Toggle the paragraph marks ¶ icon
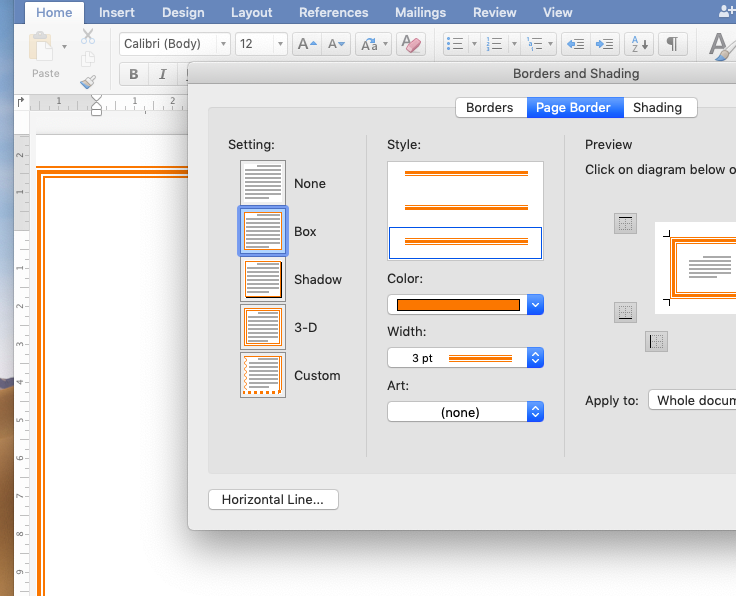This screenshot has width=736, height=596. 673,44
